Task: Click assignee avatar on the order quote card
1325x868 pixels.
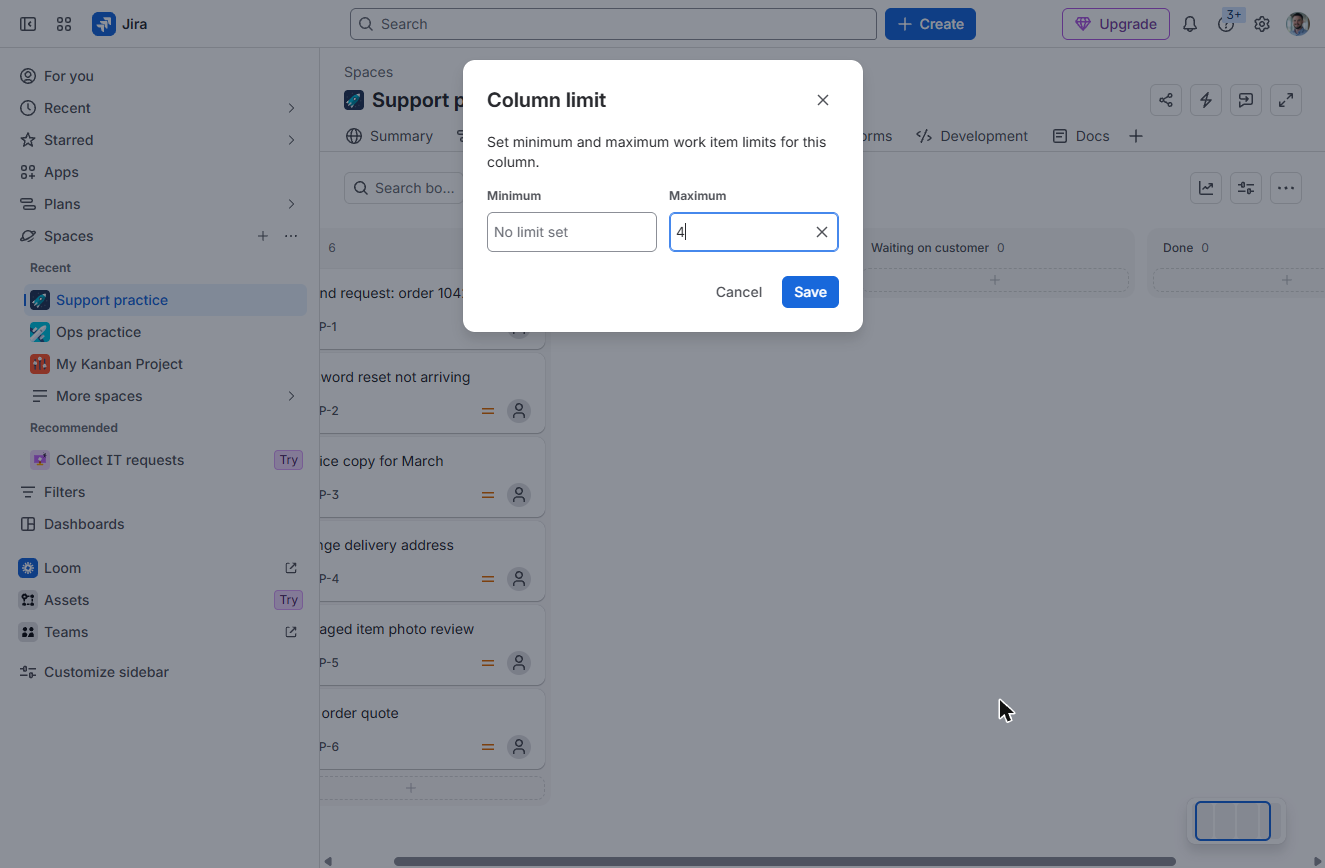Action: (x=518, y=746)
